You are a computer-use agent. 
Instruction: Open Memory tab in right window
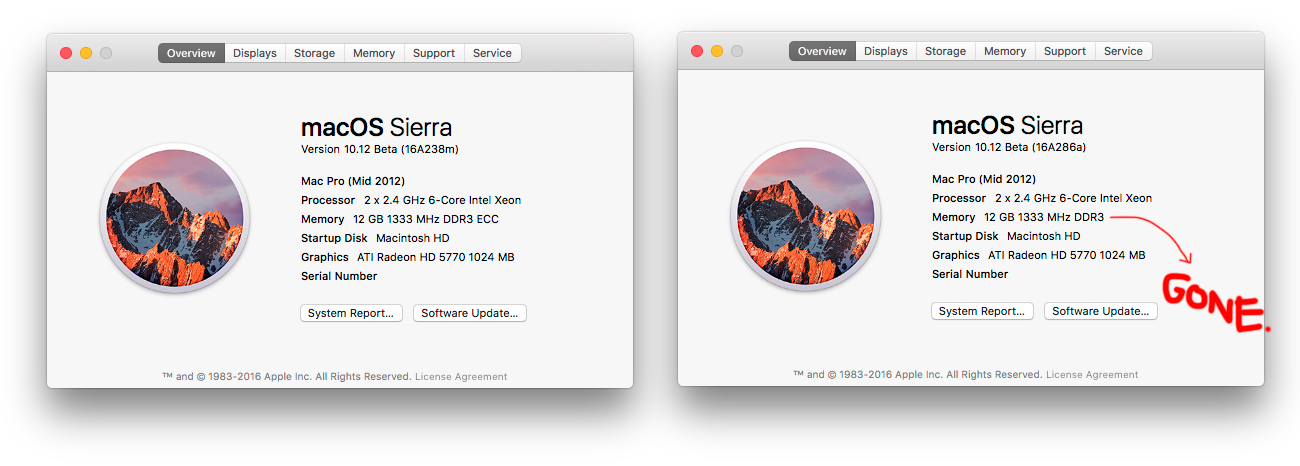1005,51
